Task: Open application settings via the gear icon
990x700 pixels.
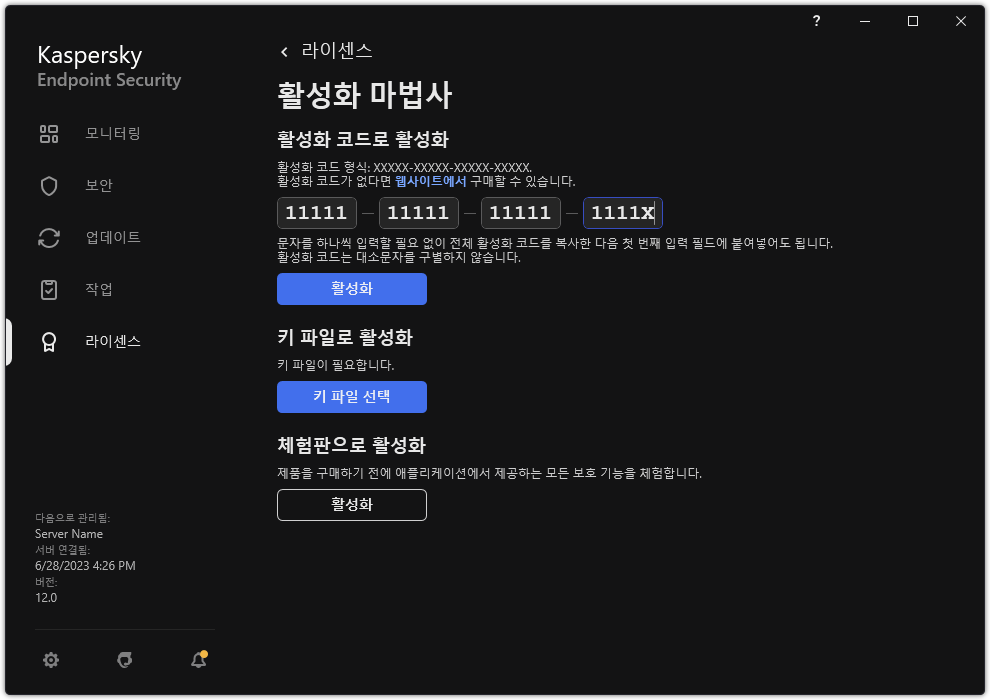Action: 50,660
